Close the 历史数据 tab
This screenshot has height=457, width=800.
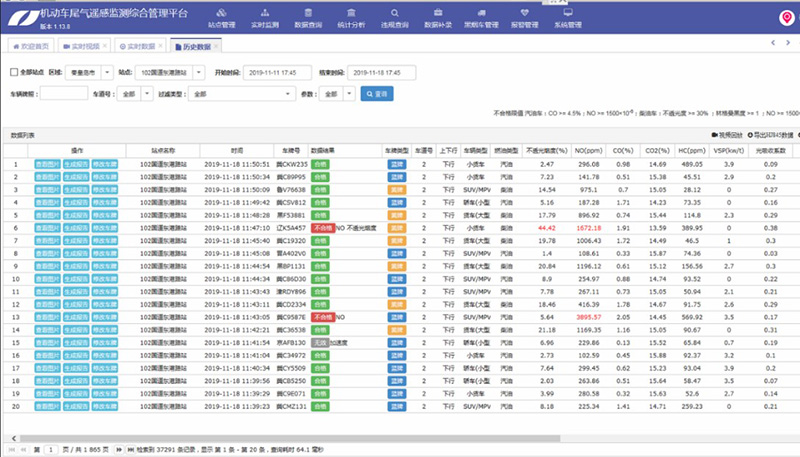click(x=217, y=47)
